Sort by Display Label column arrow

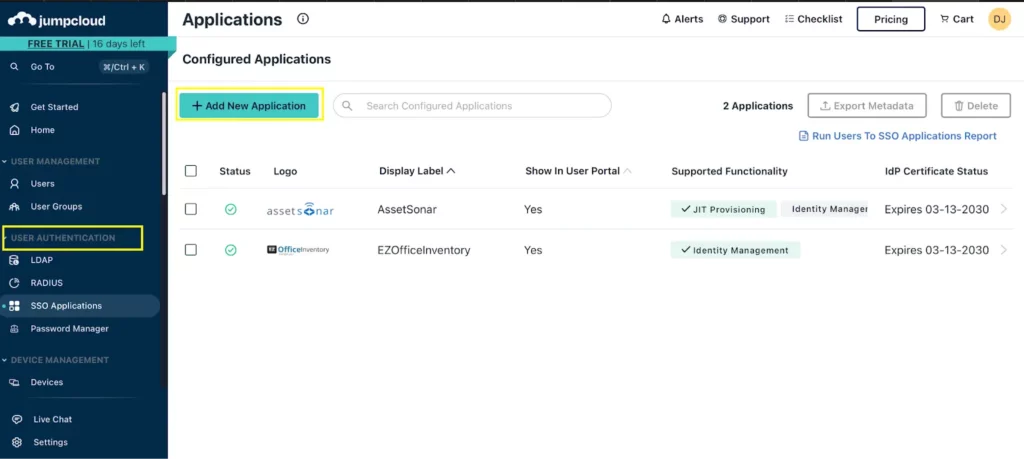coord(451,171)
